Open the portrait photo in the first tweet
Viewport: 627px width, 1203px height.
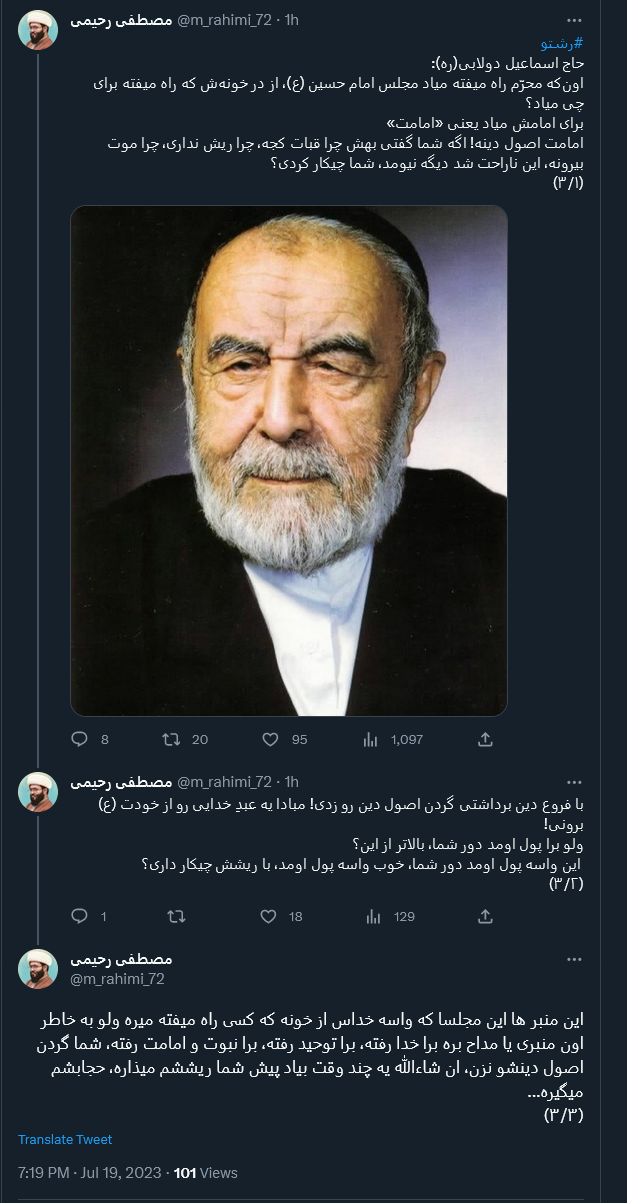(x=287, y=456)
